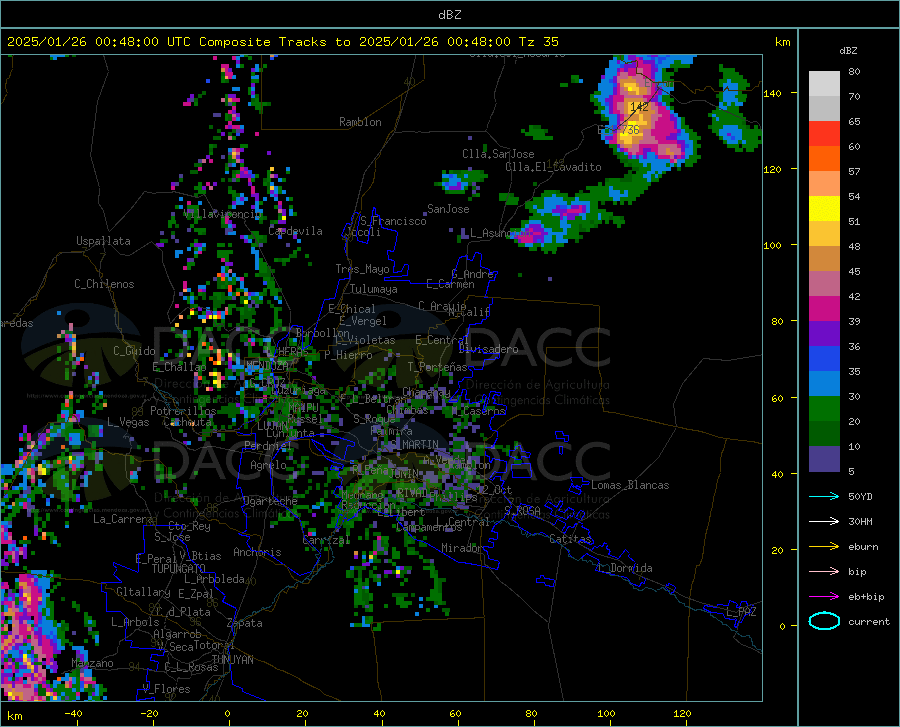The width and height of the screenshot is (900, 727).
Task: Click the 'km' unit label at top right
Action: [782, 42]
